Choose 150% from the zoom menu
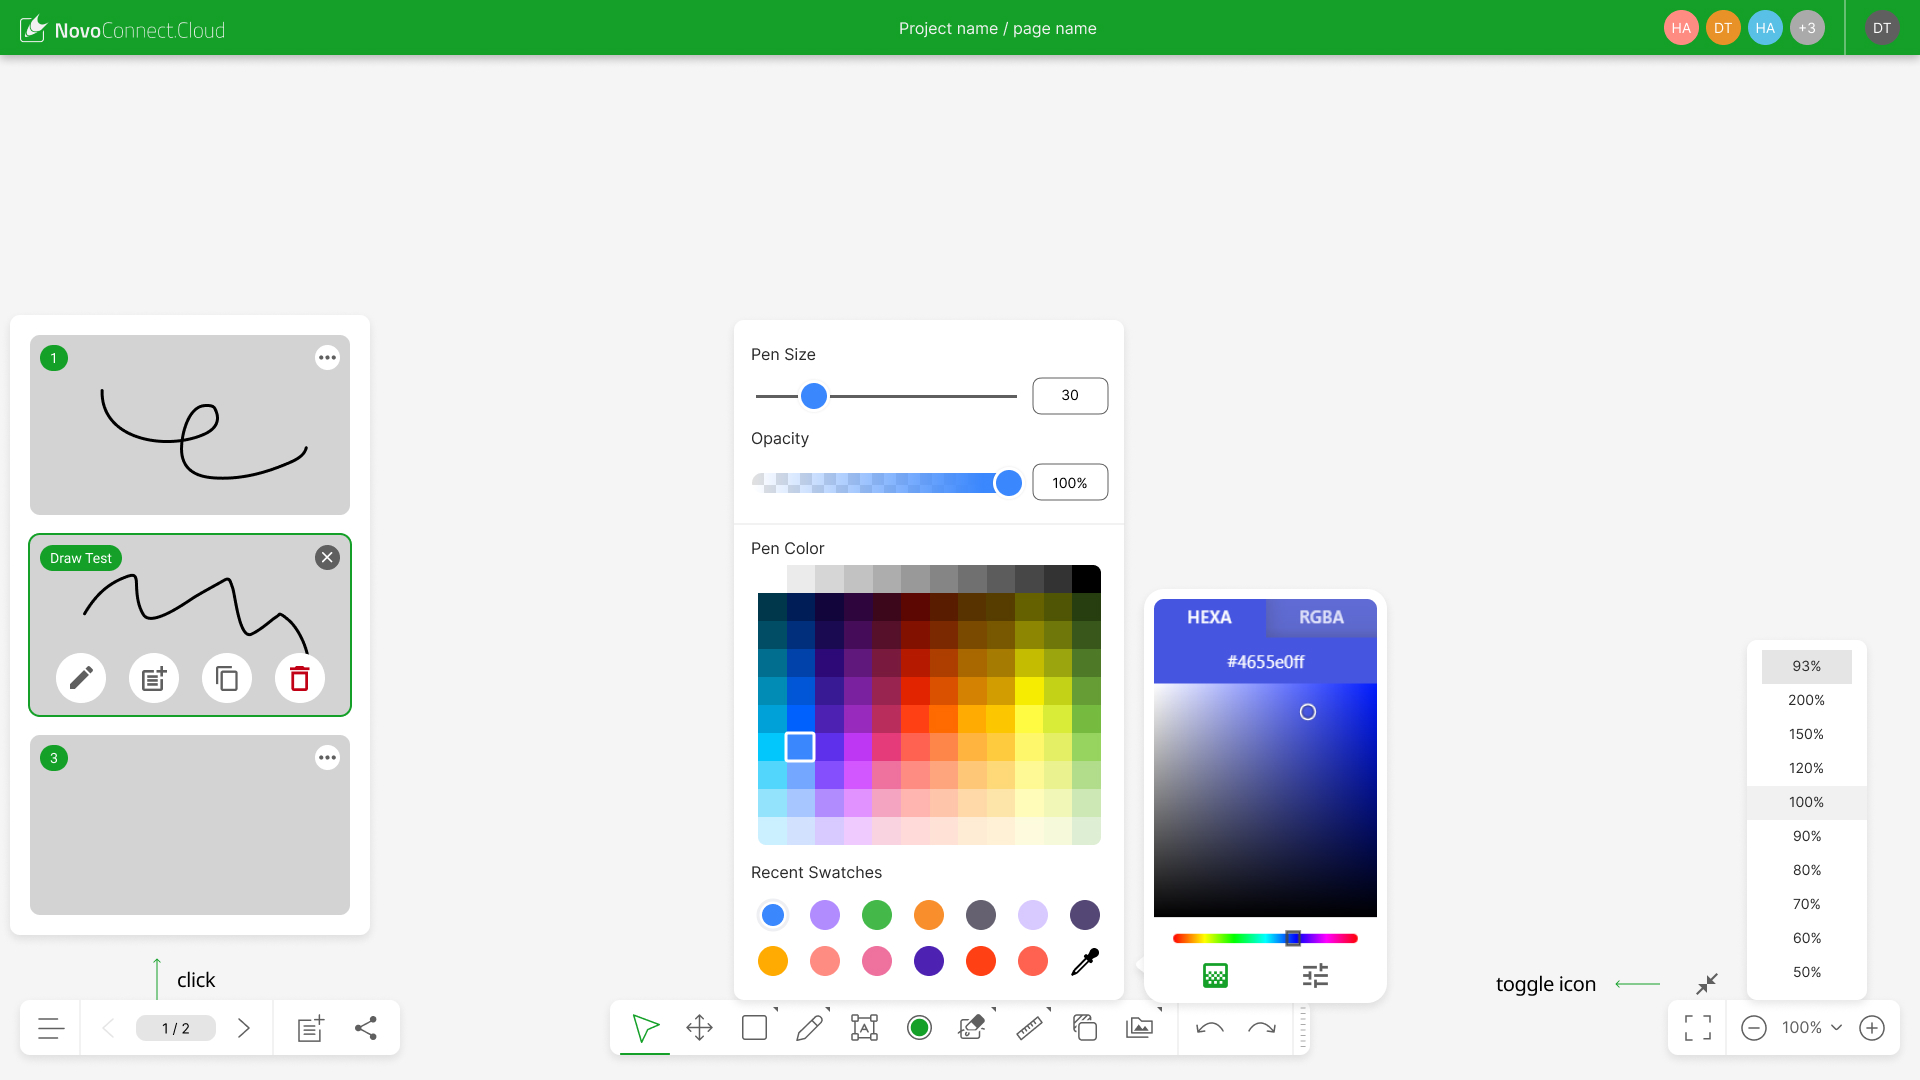This screenshot has height=1080, width=1920. (x=1806, y=734)
